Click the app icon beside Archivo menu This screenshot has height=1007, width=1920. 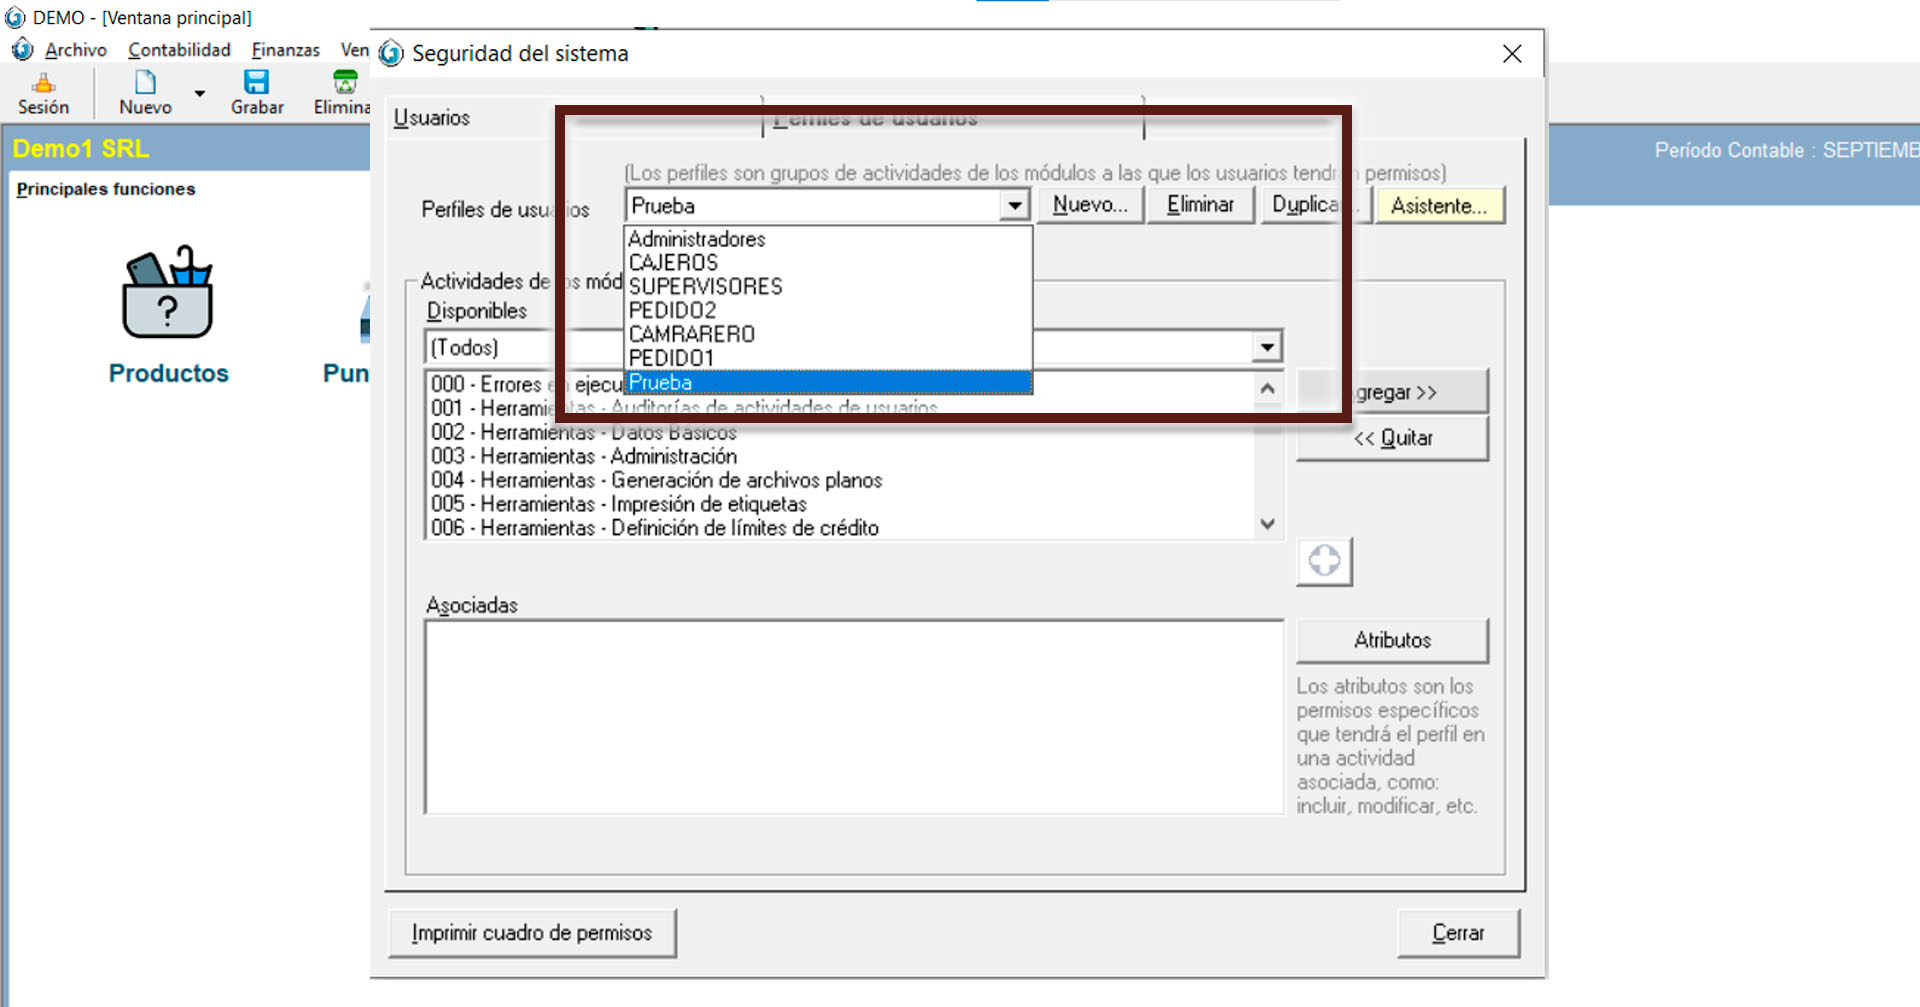pos(22,50)
